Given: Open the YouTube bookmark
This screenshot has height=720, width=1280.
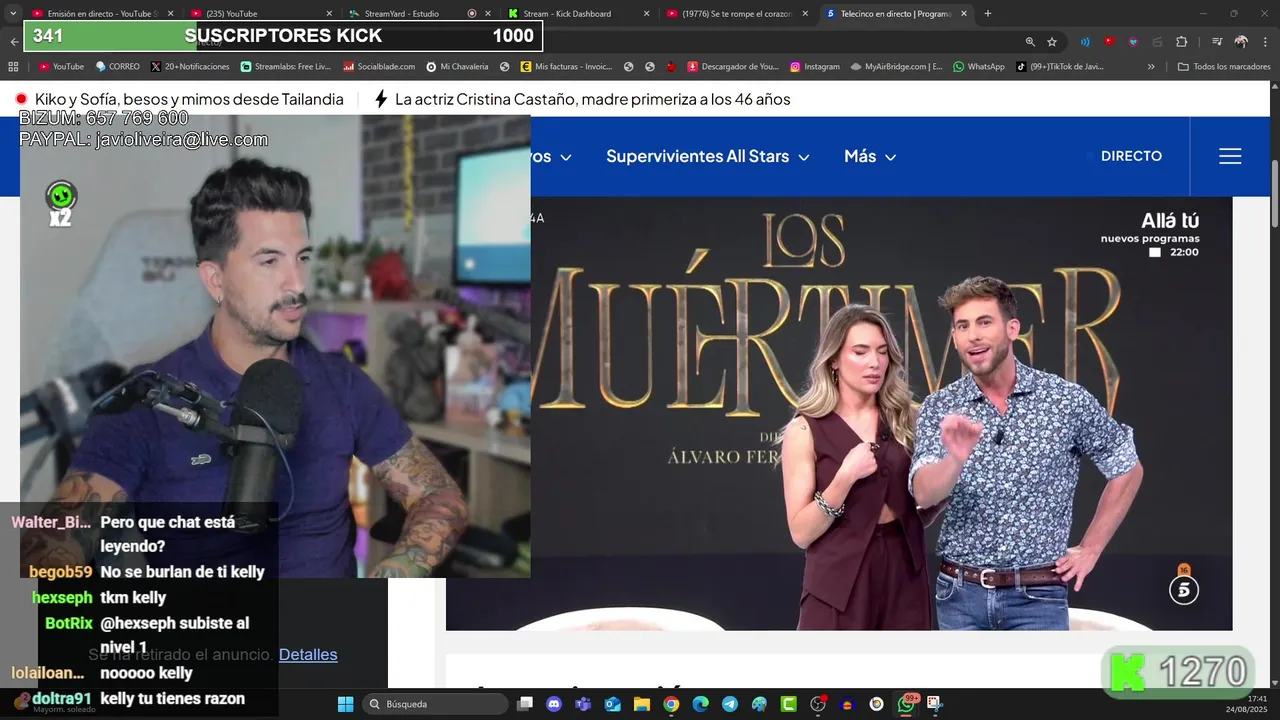Looking at the screenshot, I should coord(61,67).
